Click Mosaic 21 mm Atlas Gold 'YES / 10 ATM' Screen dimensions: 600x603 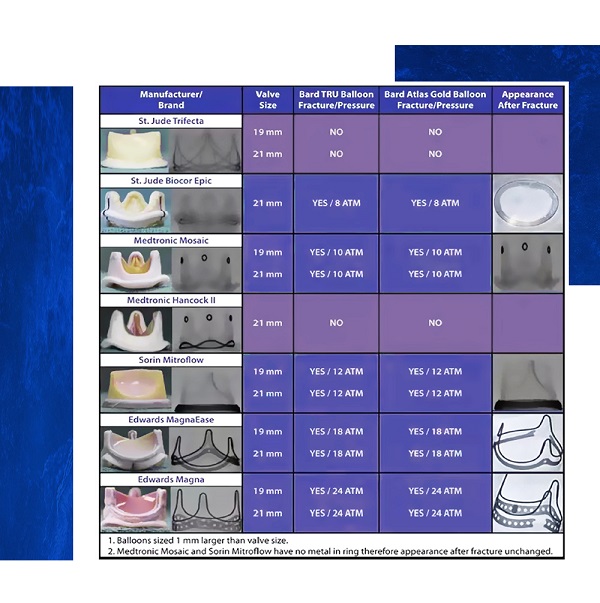tap(435, 274)
